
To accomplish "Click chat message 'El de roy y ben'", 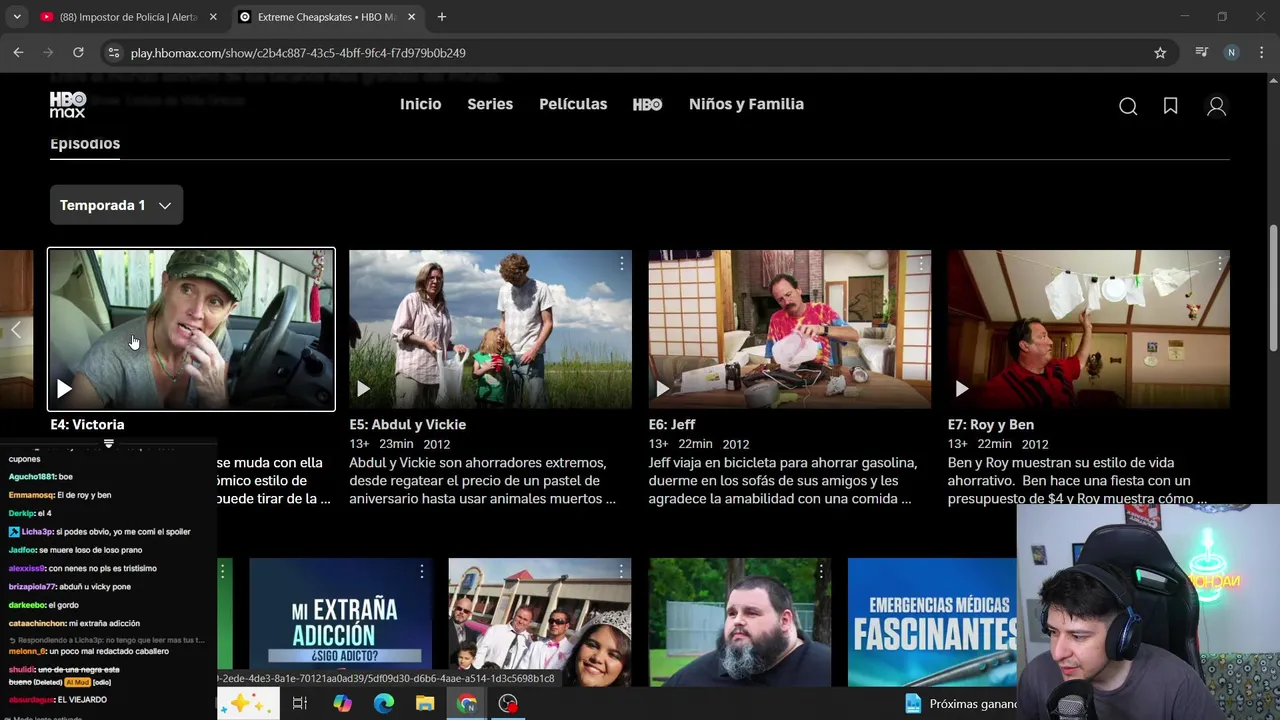I will point(84,495).
